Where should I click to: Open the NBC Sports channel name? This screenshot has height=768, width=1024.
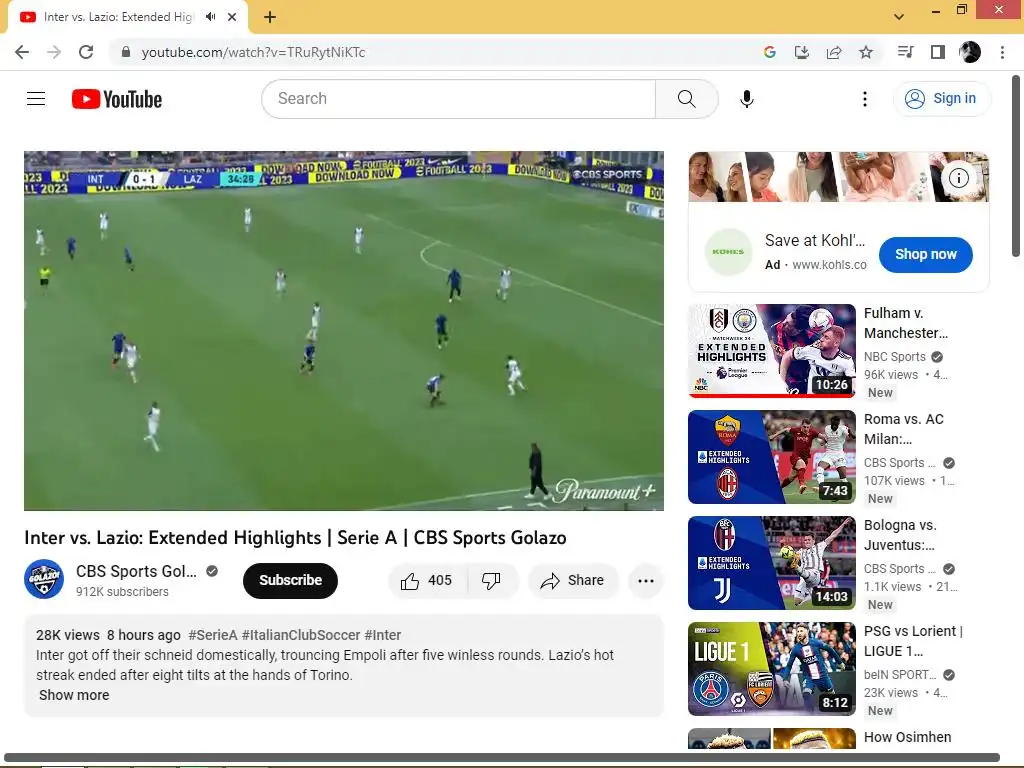pos(895,357)
